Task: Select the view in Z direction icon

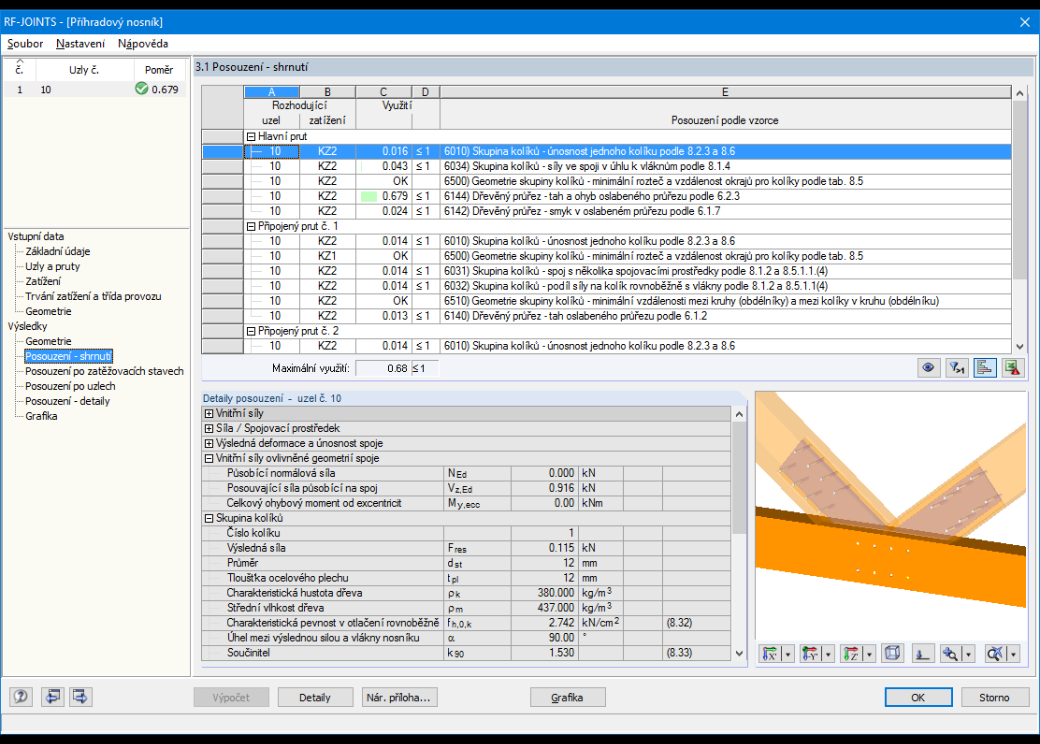Action: pos(851,654)
